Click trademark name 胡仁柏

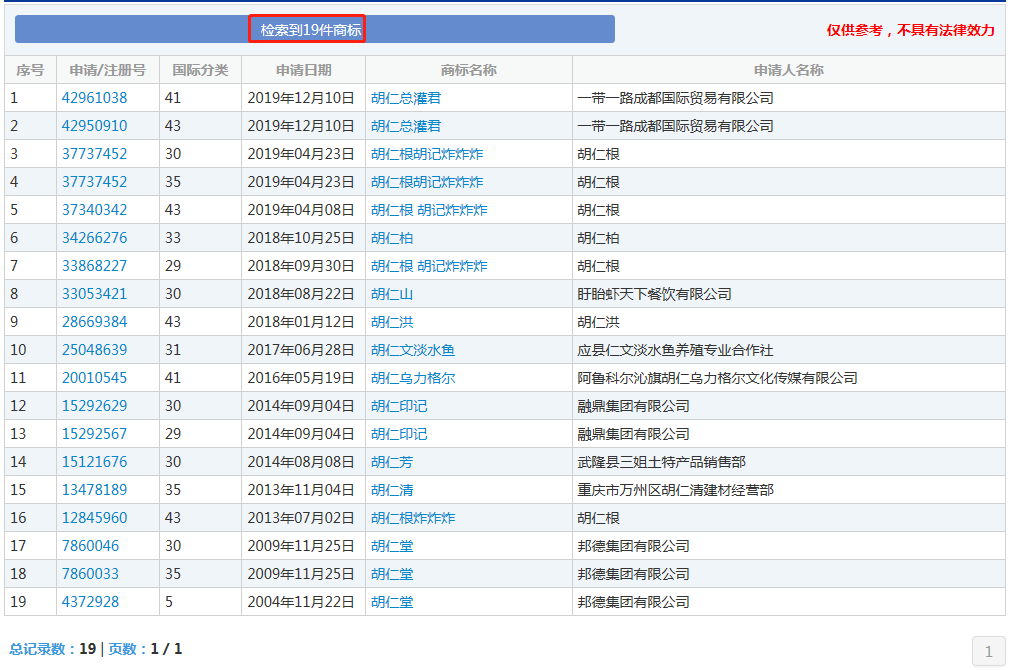coord(392,238)
